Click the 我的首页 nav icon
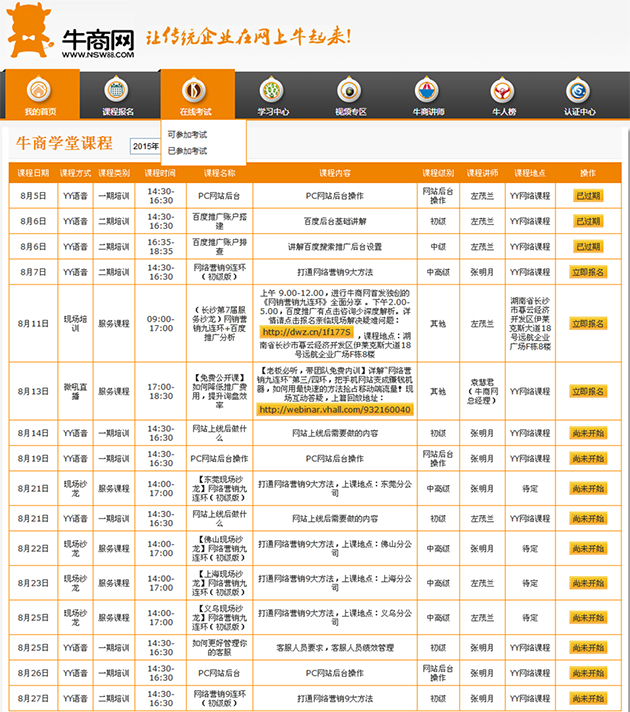This screenshot has height=712, width=630. tap(40, 90)
